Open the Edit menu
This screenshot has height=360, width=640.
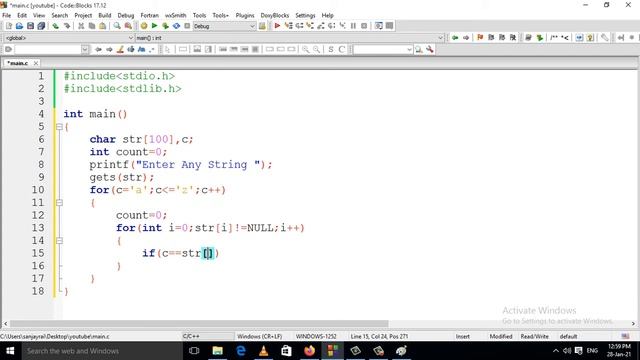(x=22, y=15)
